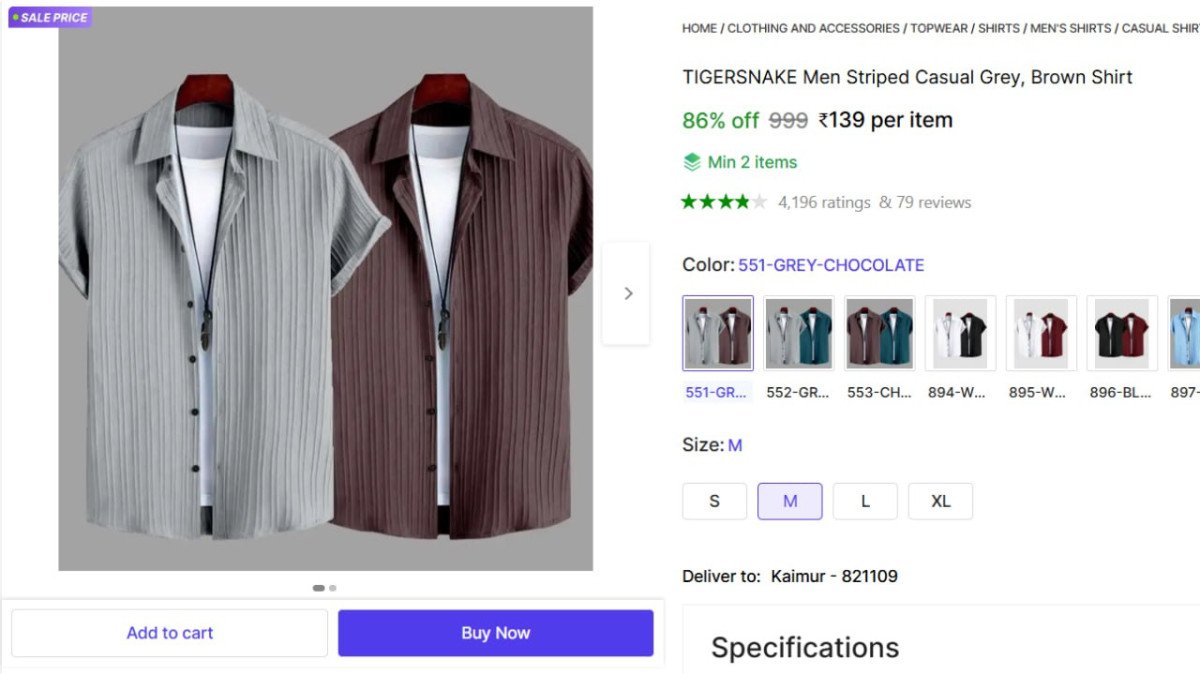This screenshot has width=1200, height=674.
Task: Click the 896-BL variant thumbnail
Action: click(1120, 333)
